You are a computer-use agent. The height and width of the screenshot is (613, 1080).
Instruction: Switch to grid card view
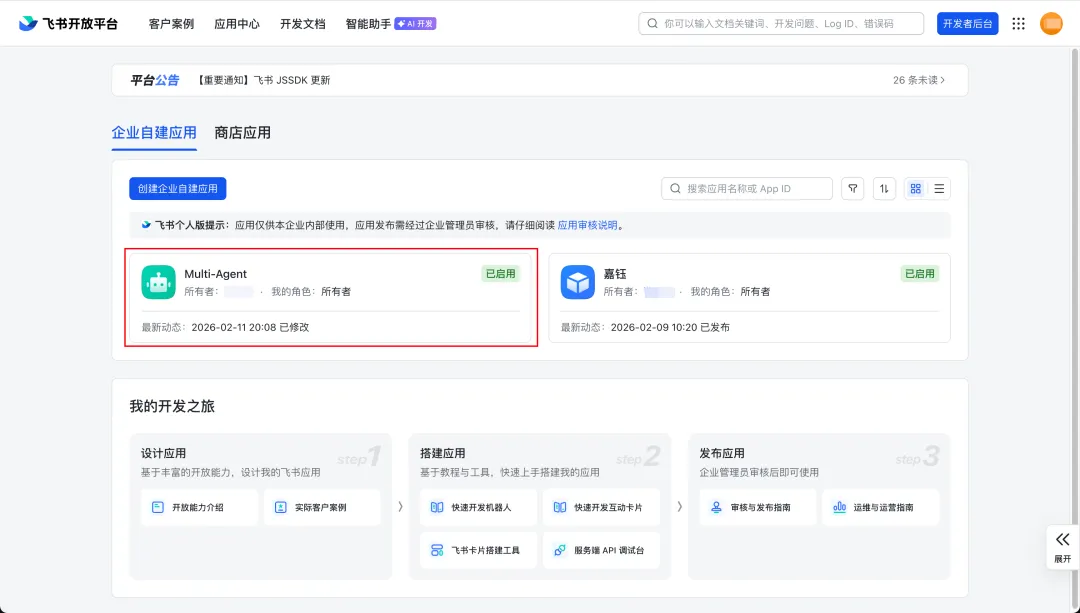915,189
